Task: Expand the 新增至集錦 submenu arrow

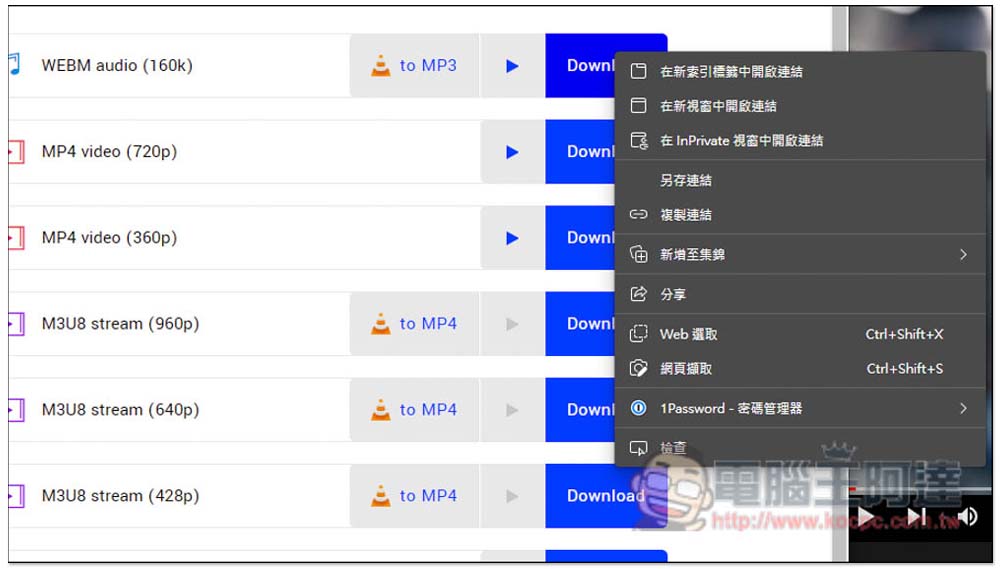Action: 963,255
